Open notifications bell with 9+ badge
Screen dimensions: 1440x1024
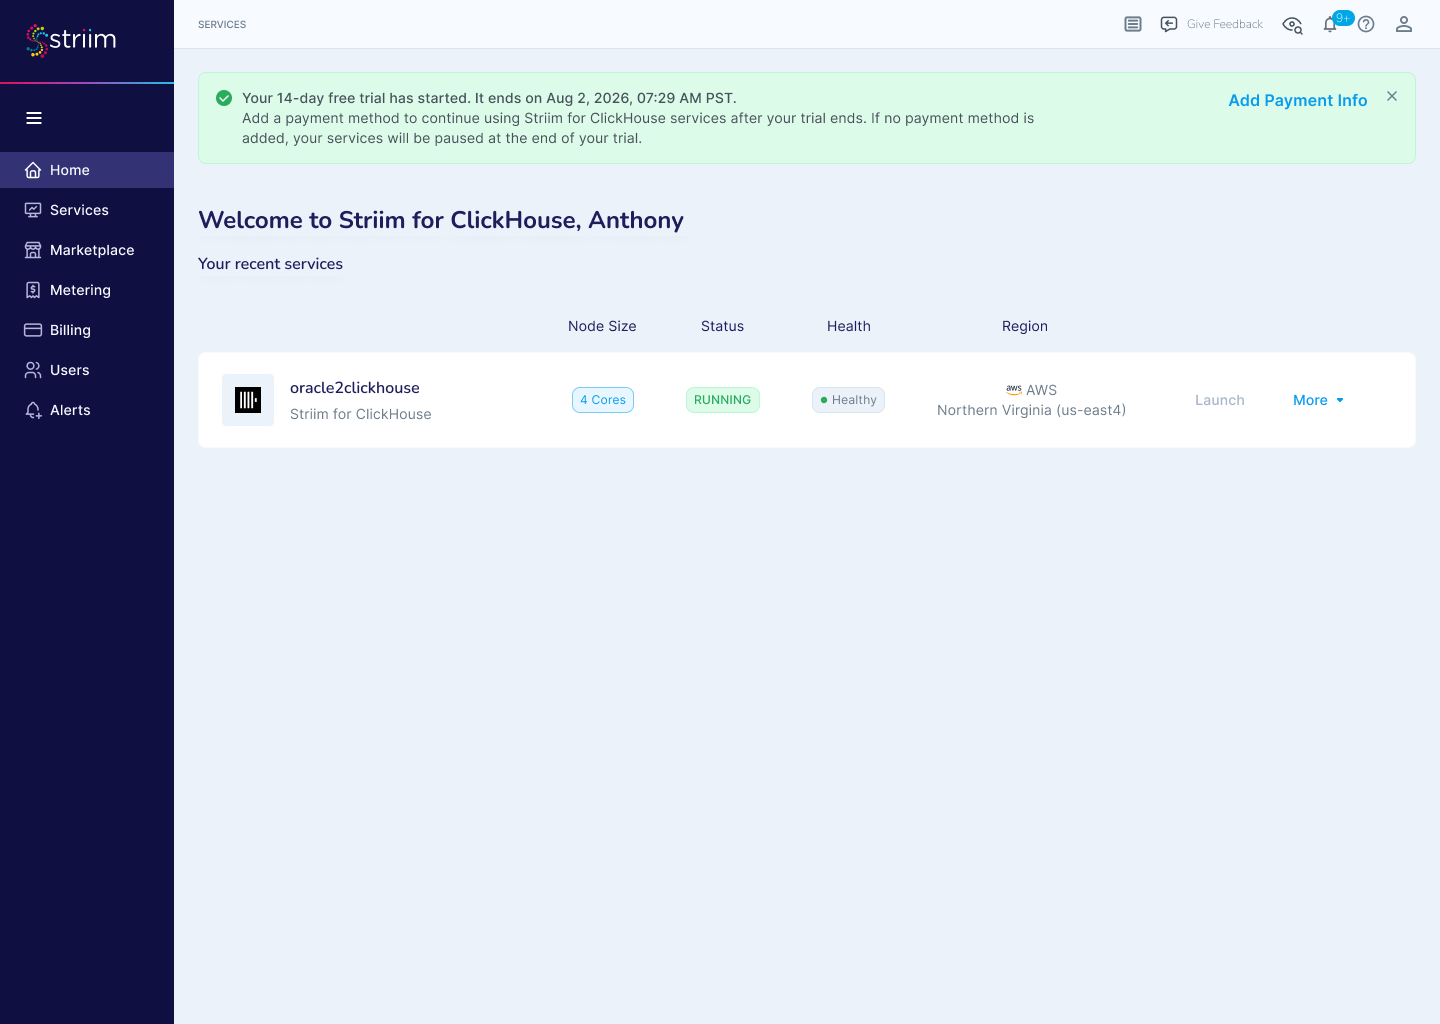point(1331,24)
